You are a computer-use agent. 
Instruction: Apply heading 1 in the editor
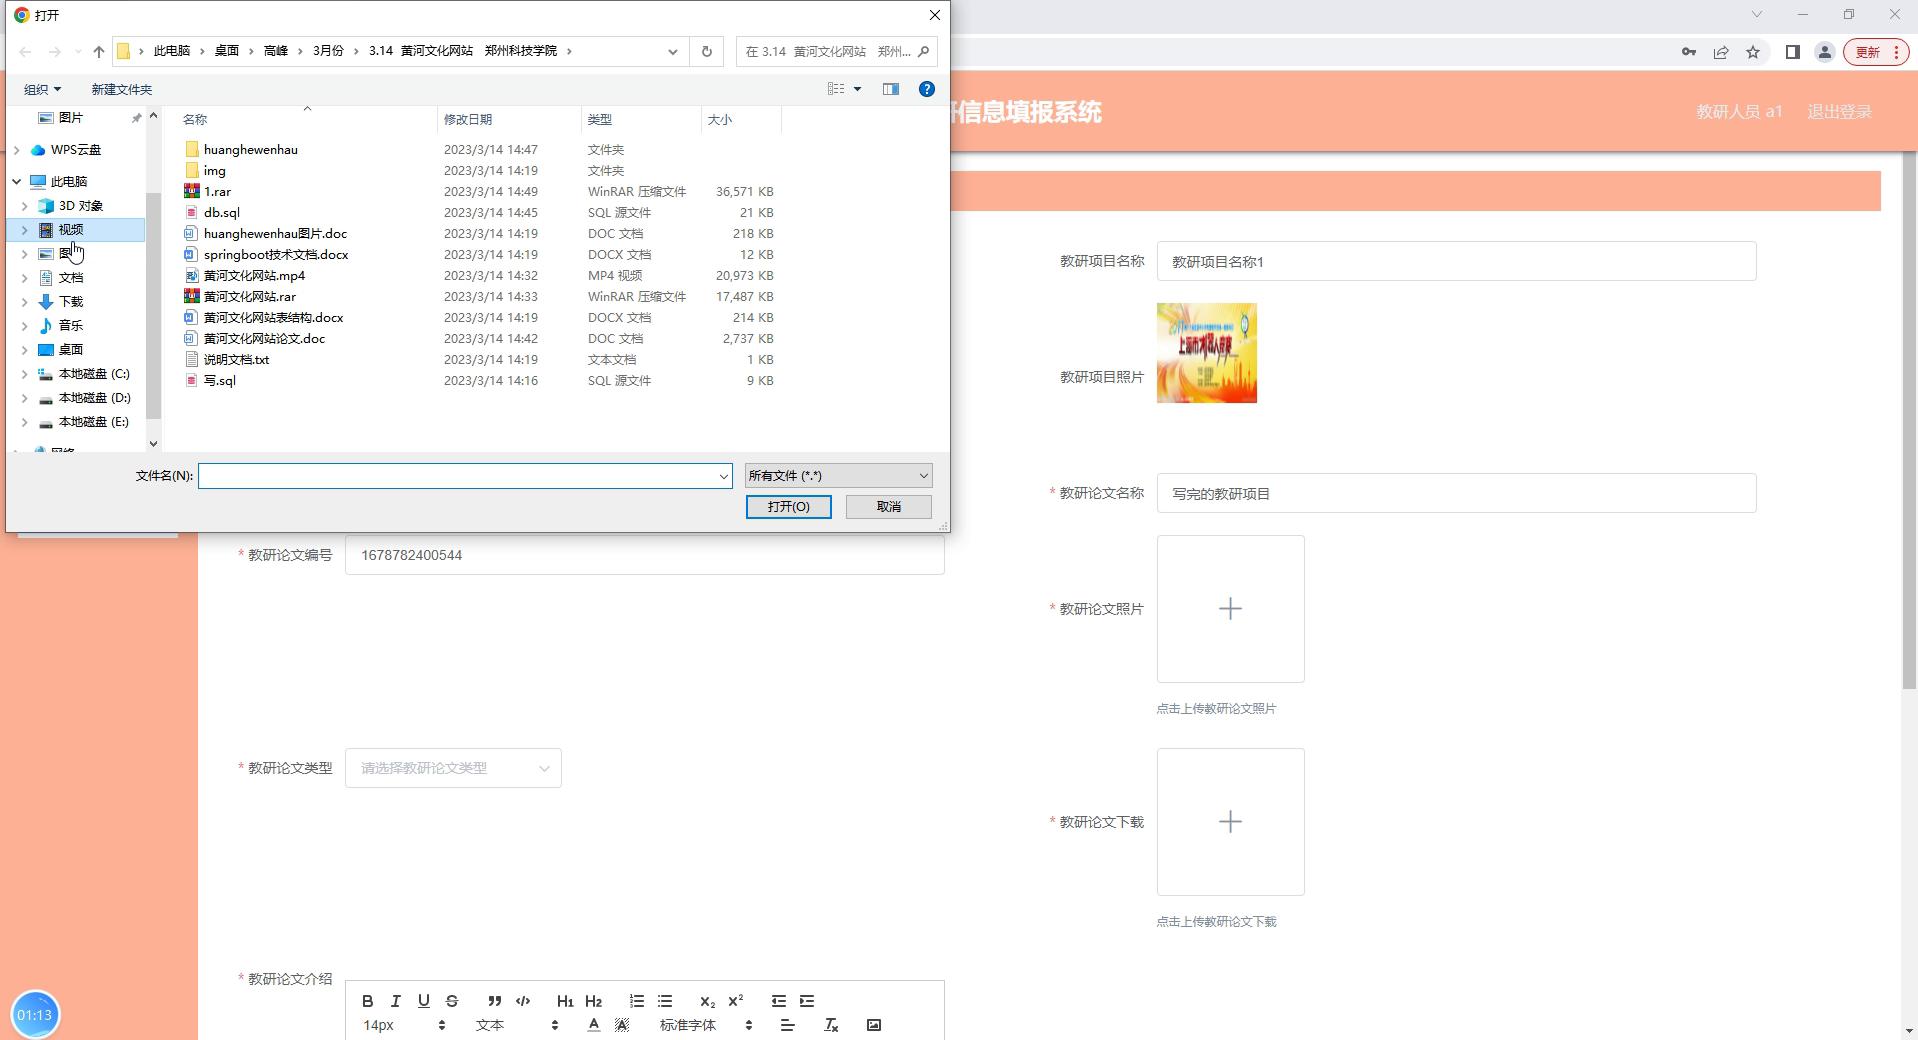coord(565,1001)
